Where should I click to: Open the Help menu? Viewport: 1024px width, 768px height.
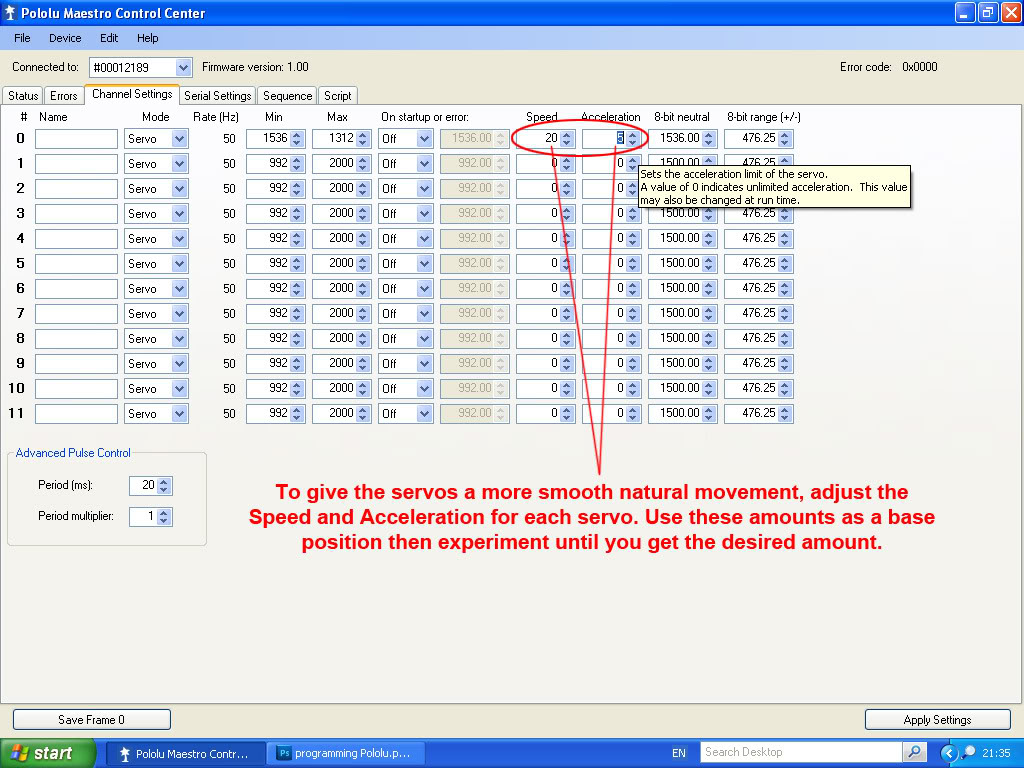148,38
